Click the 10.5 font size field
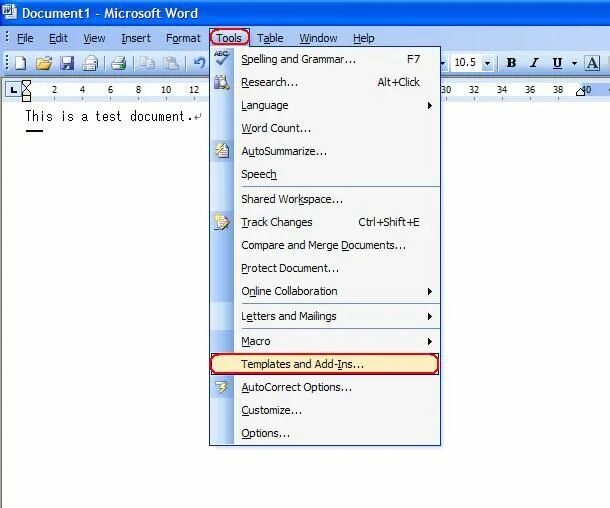 tap(466, 63)
